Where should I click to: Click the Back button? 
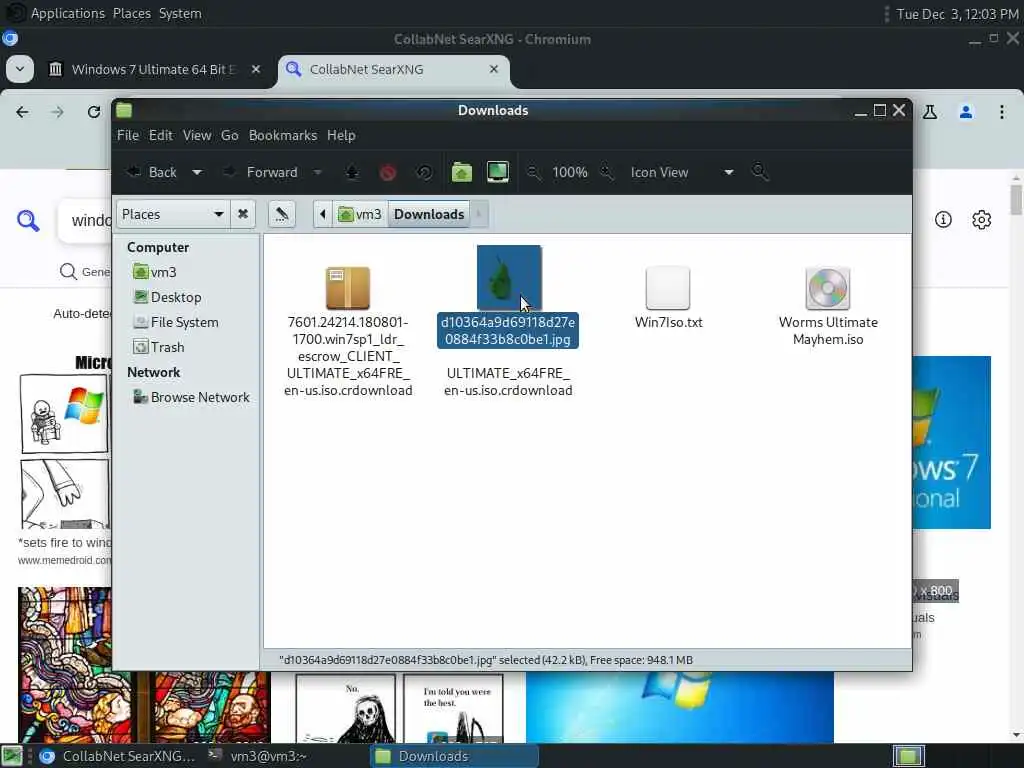(153, 172)
